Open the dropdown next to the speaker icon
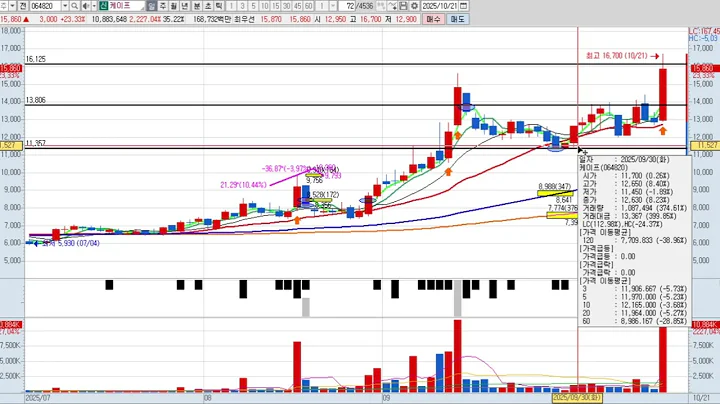 click(x=94, y=6)
